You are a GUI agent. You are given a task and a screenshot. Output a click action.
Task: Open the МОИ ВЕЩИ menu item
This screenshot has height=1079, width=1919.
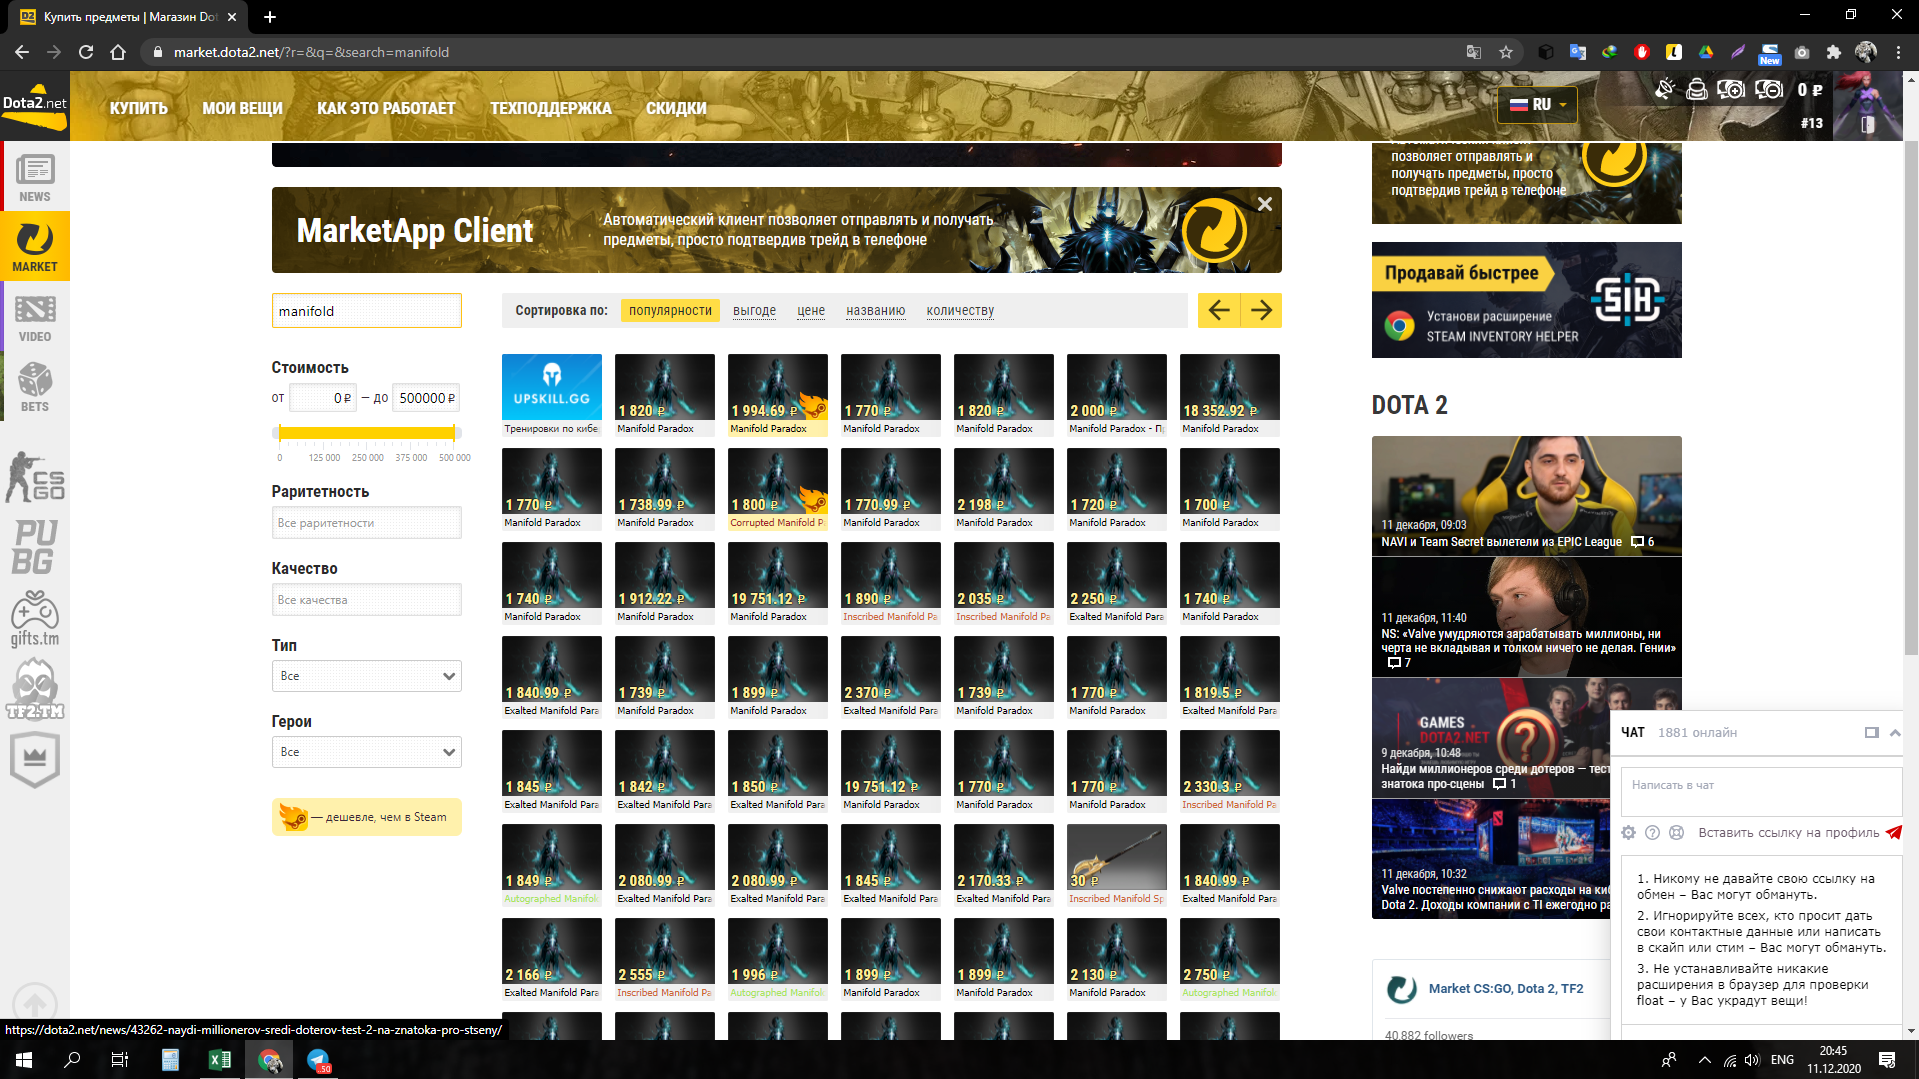[x=242, y=108]
